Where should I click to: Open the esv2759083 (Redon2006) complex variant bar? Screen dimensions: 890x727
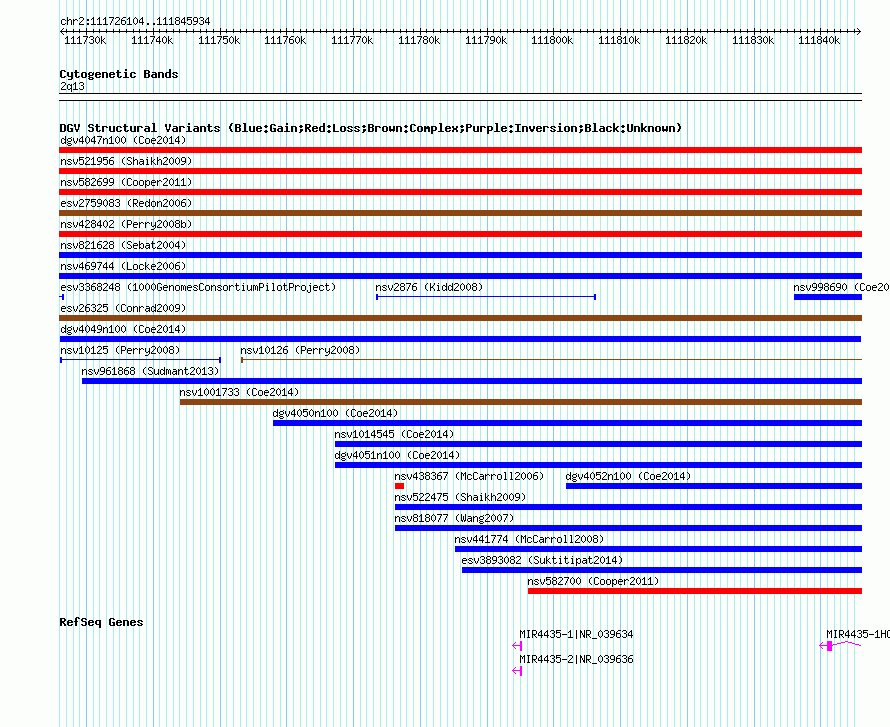[x=460, y=213]
